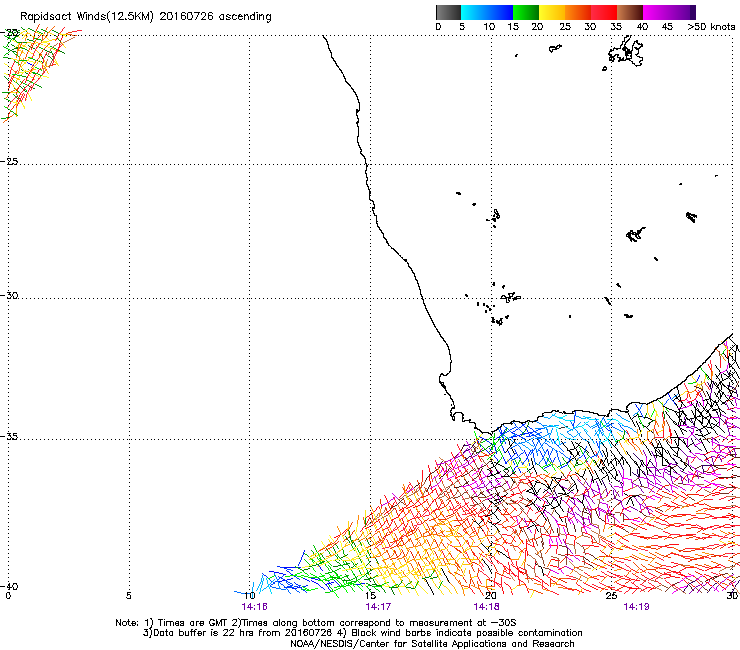Click the legend label '40' under color bar

pyautogui.click(x=642, y=27)
